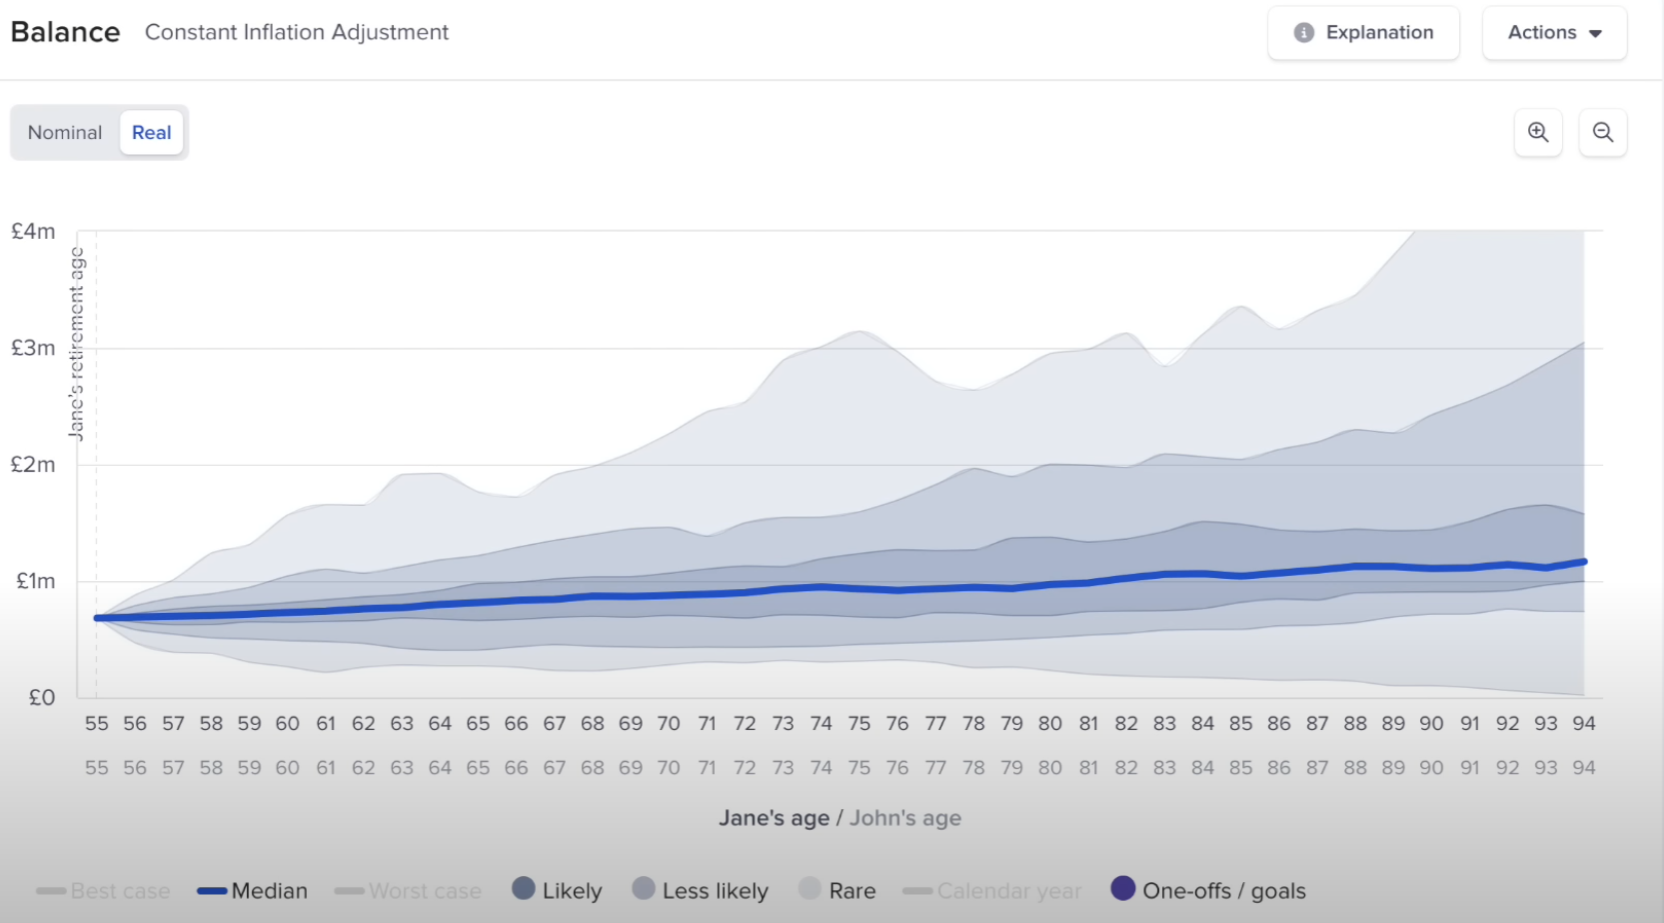Click the info icon in Explanation button
This screenshot has height=923, width=1664.
coord(1304,33)
